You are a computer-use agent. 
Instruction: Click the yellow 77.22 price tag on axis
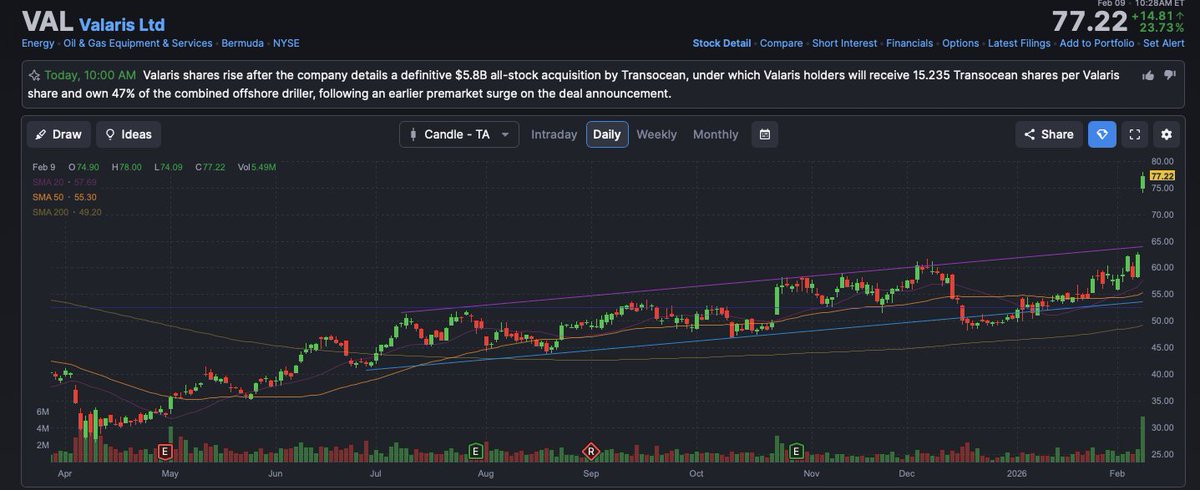(x=1161, y=175)
